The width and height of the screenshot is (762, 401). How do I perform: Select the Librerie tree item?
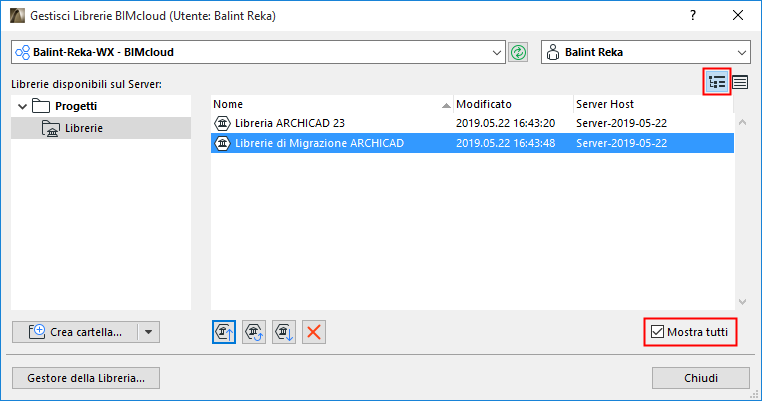pyautogui.click(x=101, y=128)
